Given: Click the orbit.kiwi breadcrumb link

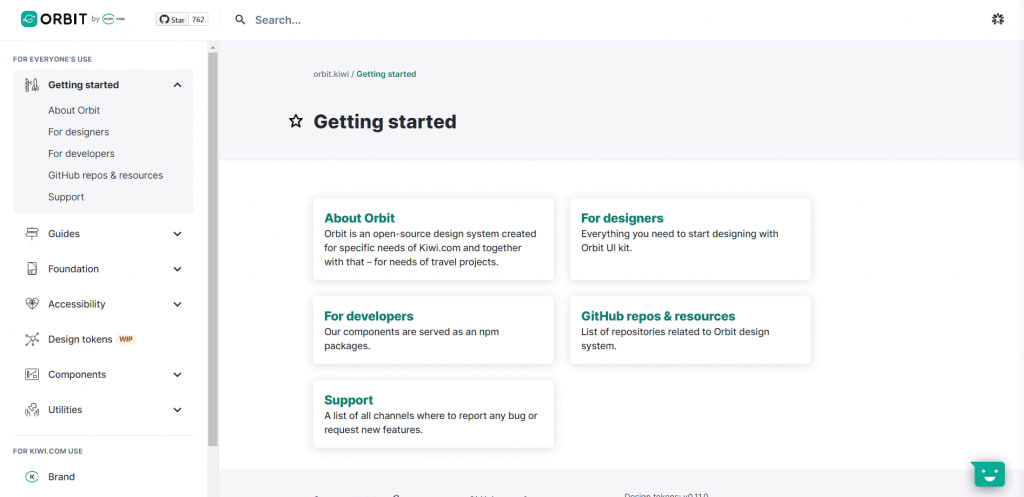Looking at the screenshot, I should [x=331, y=74].
